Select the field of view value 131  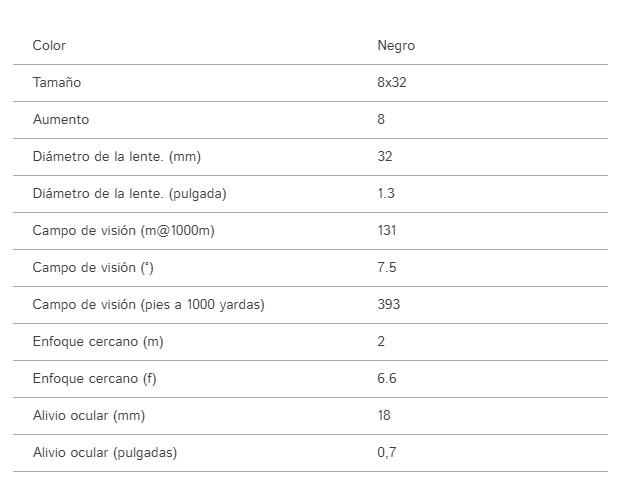click(387, 230)
